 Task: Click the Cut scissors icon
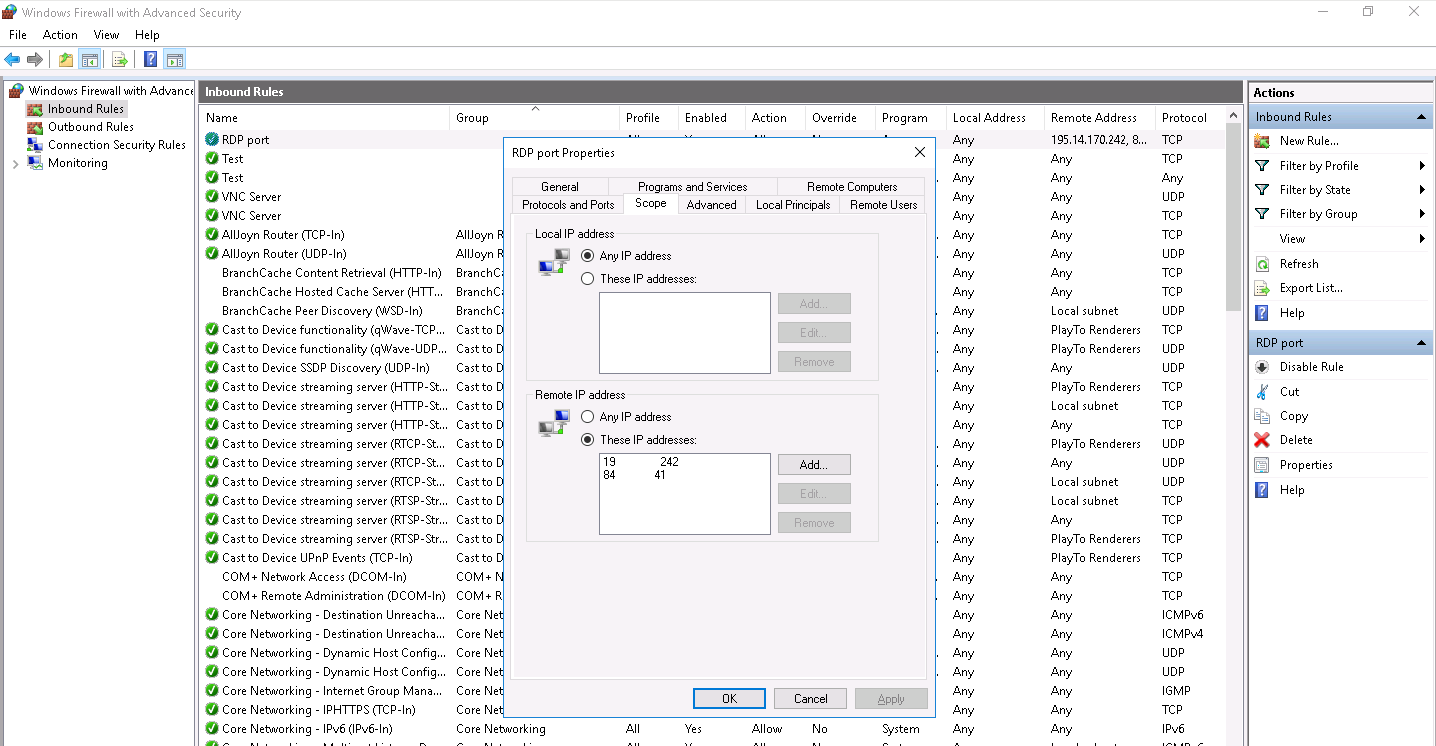(1262, 392)
